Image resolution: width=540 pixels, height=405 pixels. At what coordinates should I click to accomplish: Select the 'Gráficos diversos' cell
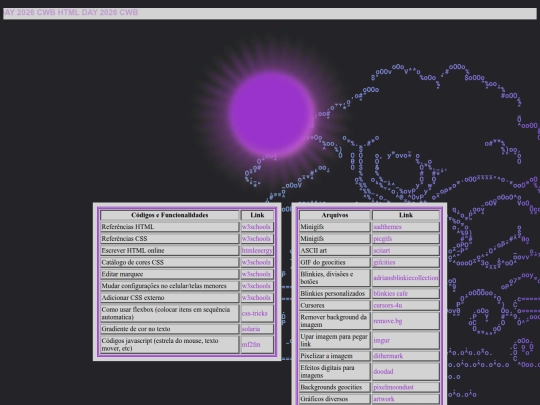tap(335, 399)
